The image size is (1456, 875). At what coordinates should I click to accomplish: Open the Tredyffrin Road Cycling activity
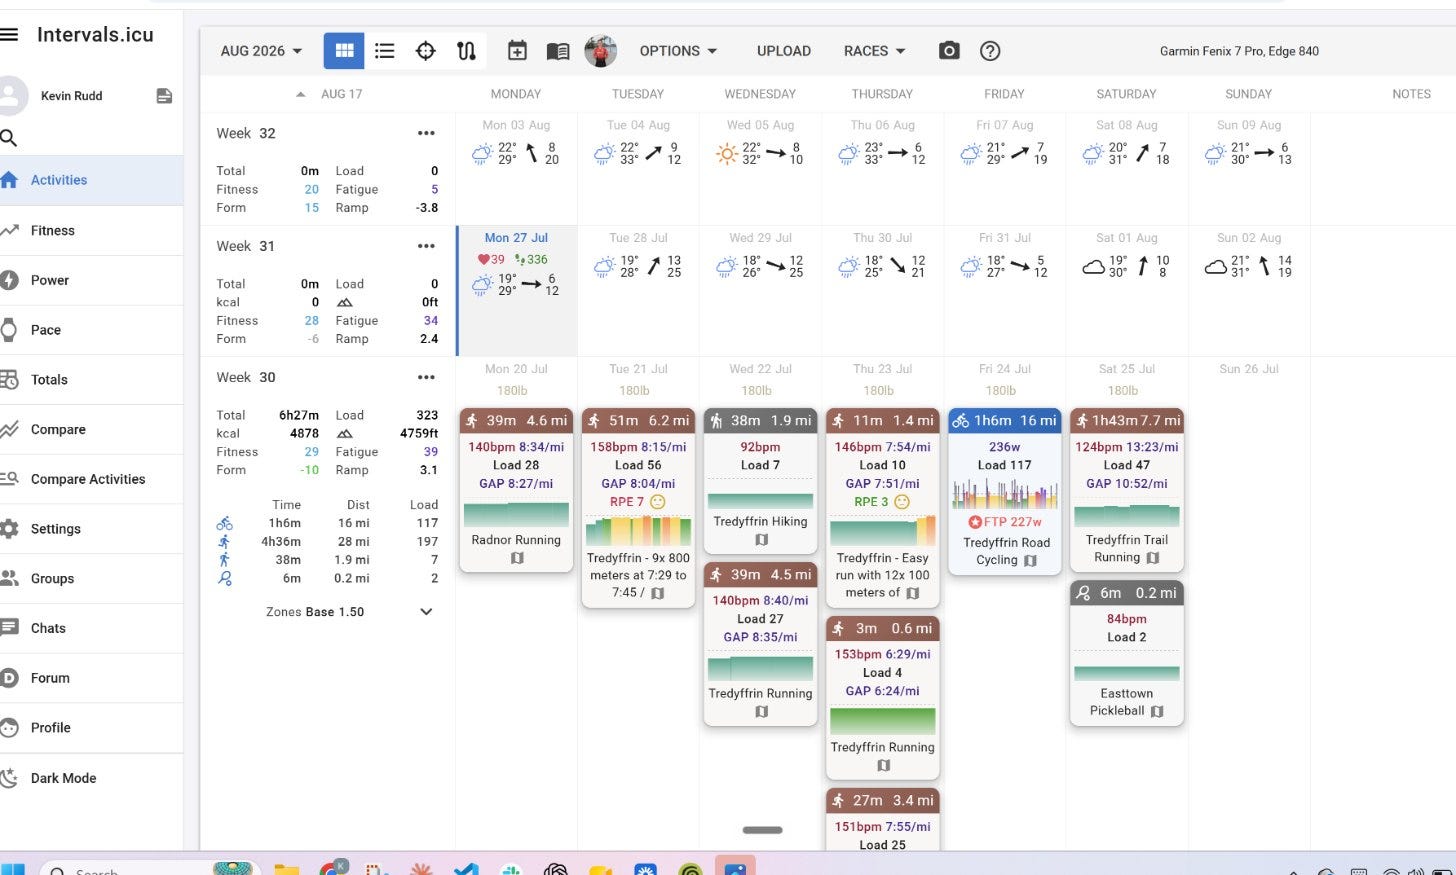[1004, 491]
